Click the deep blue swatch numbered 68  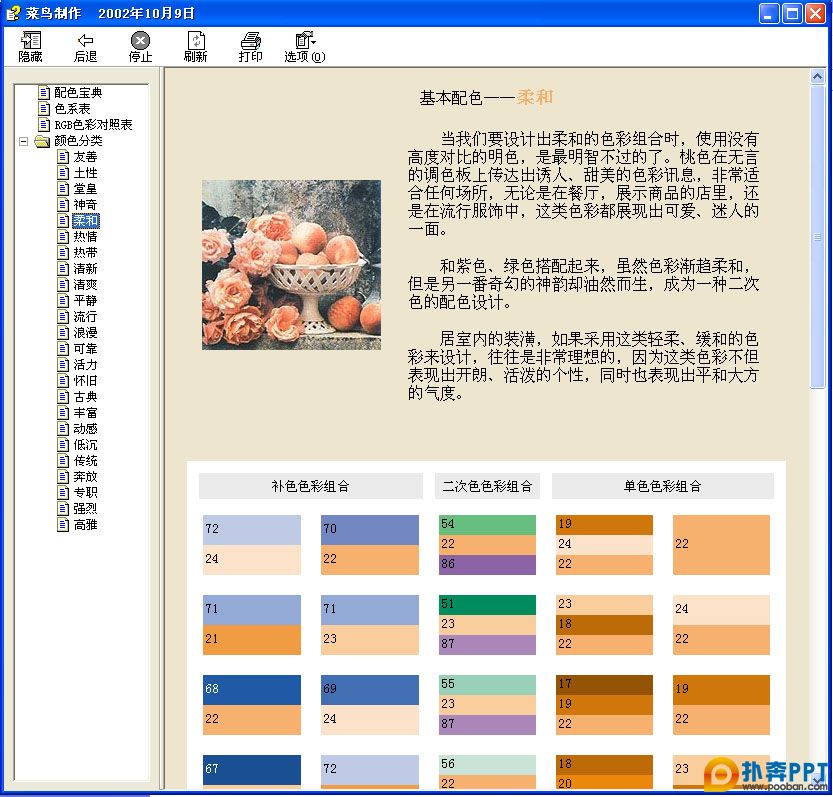coord(252,690)
